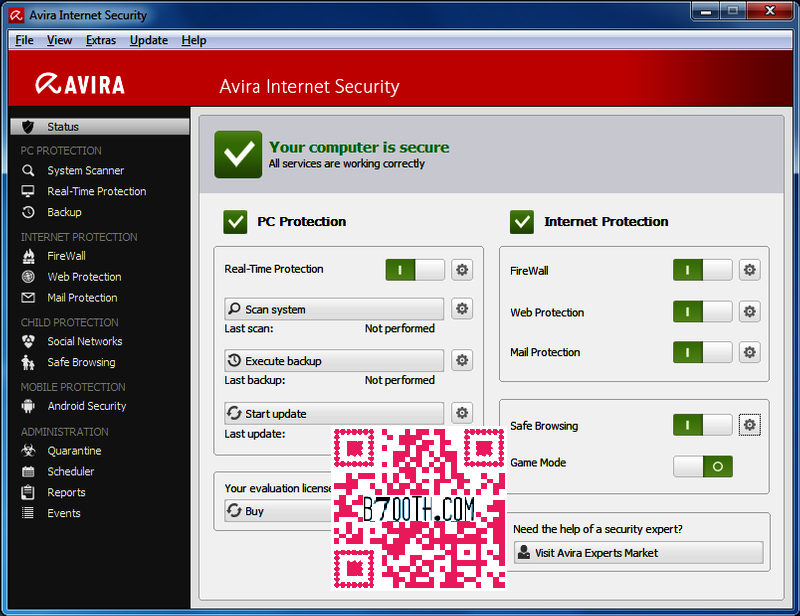The height and width of the screenshot is (616, 800).
Task: Click the Backup clock icon in sidebar
Action: [28, 212]
